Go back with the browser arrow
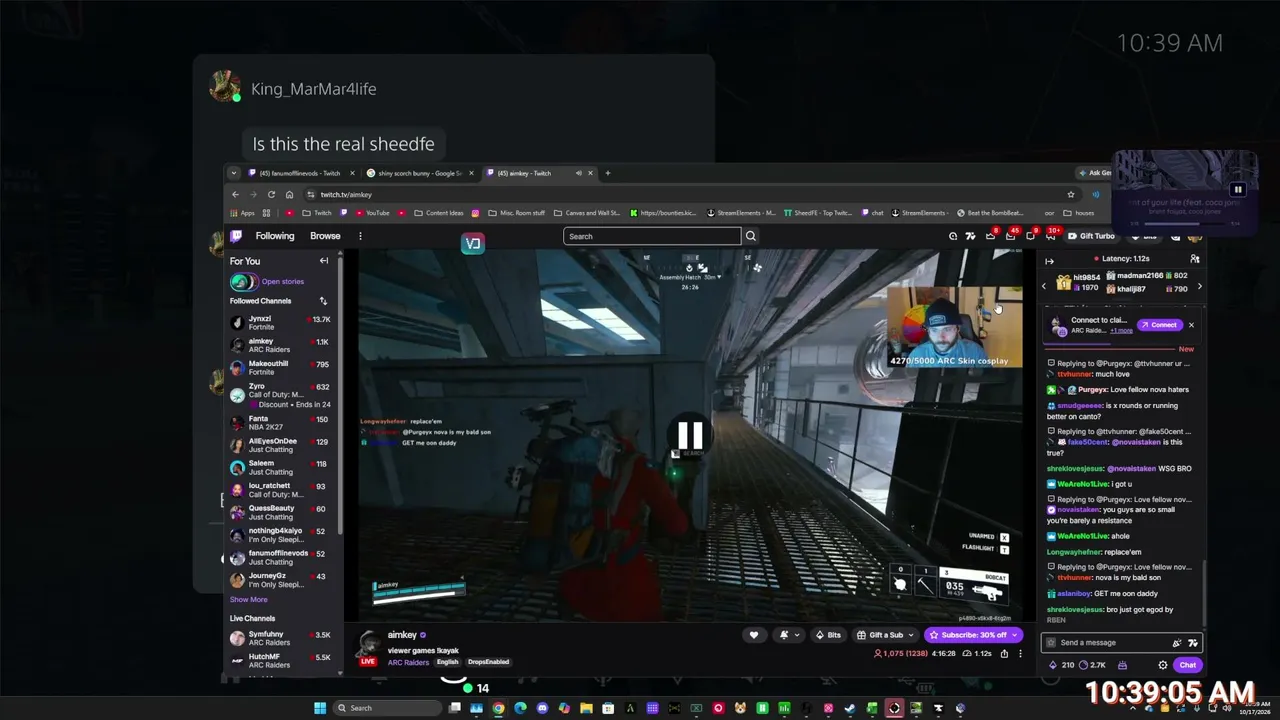This screenshot has width=1280, height=720. 235,194
